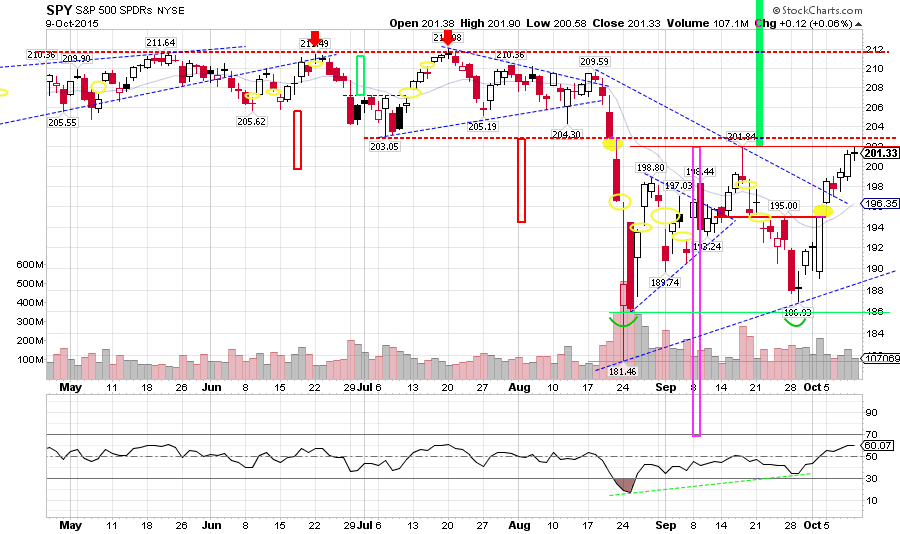Click Oct 5 label under RSI panel

[816, 525]
